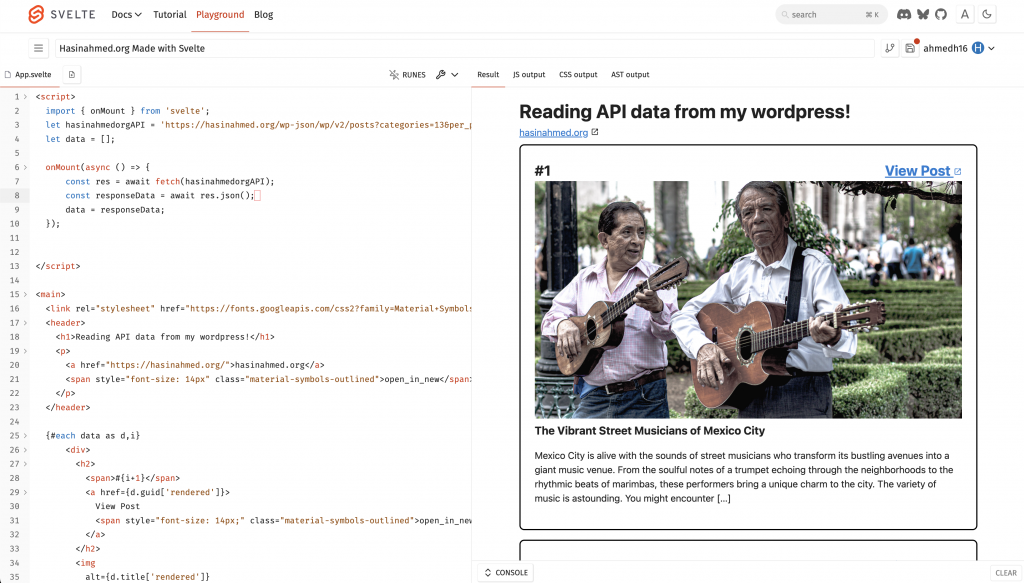Click the font 'A' settings icon
The image size is (1024, 583).
point(965,15)
